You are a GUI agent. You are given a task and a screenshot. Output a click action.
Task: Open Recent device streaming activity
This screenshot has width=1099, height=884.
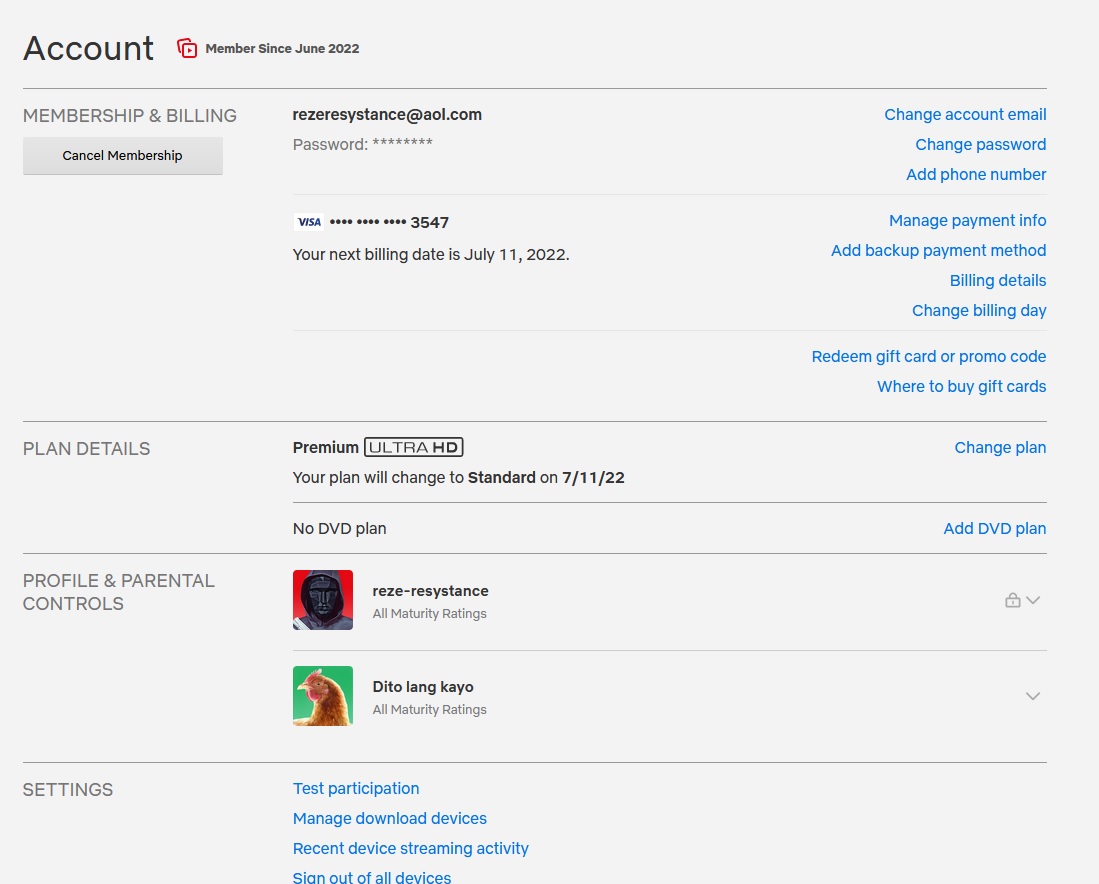(411, 848)
